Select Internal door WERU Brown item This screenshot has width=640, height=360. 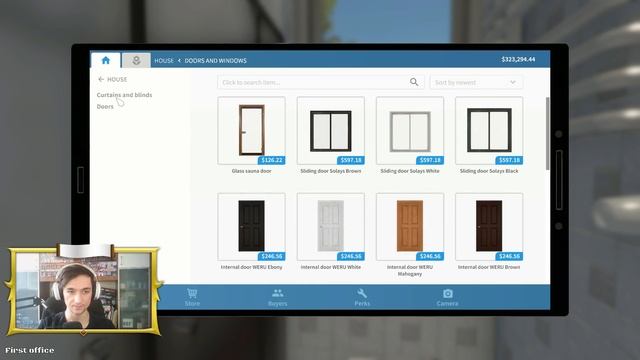pyautogui.click(x=489, y=227)
